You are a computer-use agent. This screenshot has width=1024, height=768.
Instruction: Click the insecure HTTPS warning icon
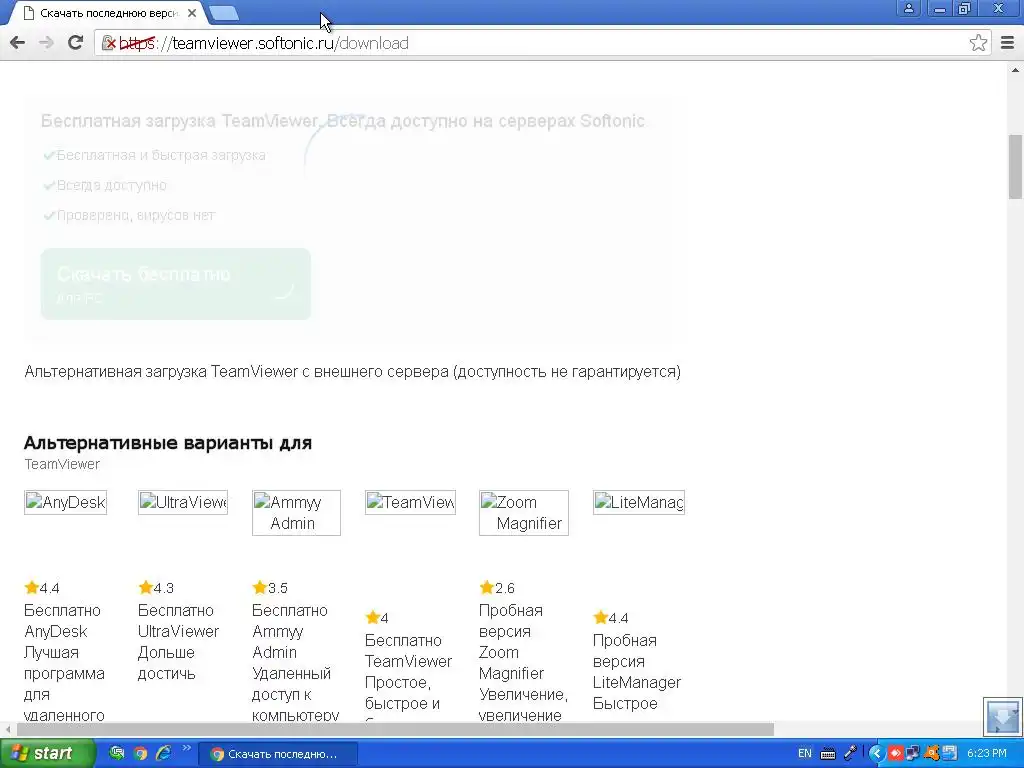click(x=109, y=43)
